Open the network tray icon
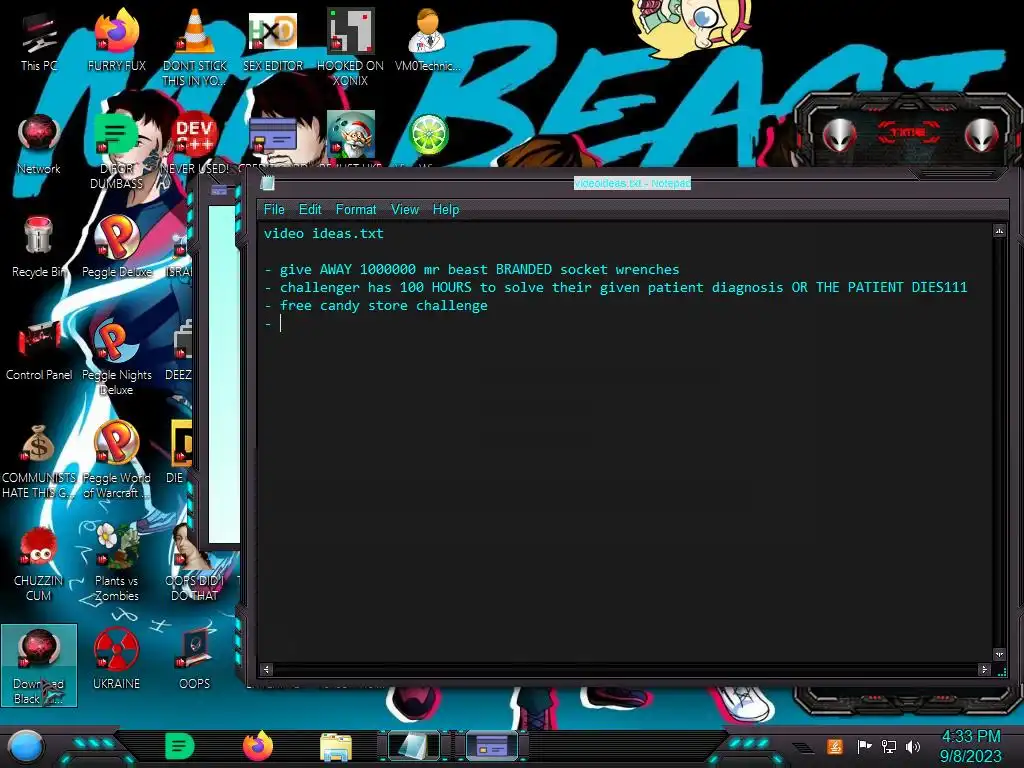This screenshot has height=768, width=1024. pyautogui.click(x=888, y=746)
